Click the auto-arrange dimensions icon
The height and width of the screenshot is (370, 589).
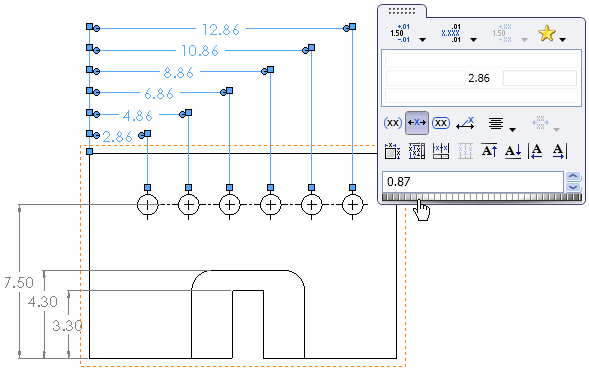point(393,151)
